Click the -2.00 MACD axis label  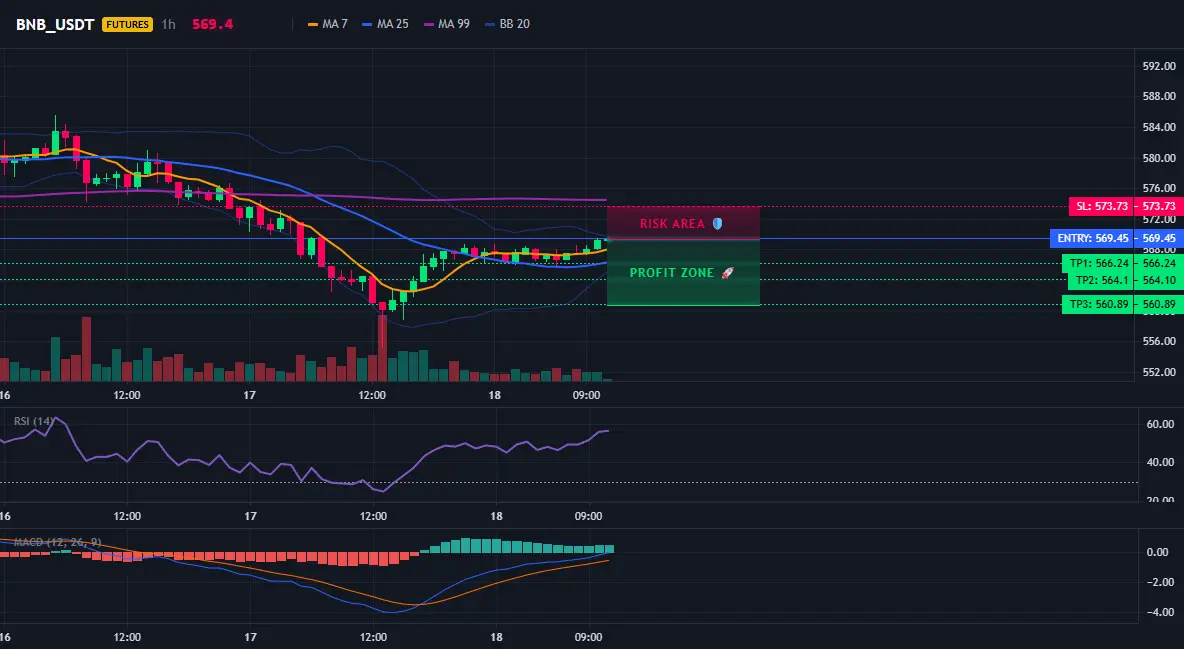[1161, 583]
